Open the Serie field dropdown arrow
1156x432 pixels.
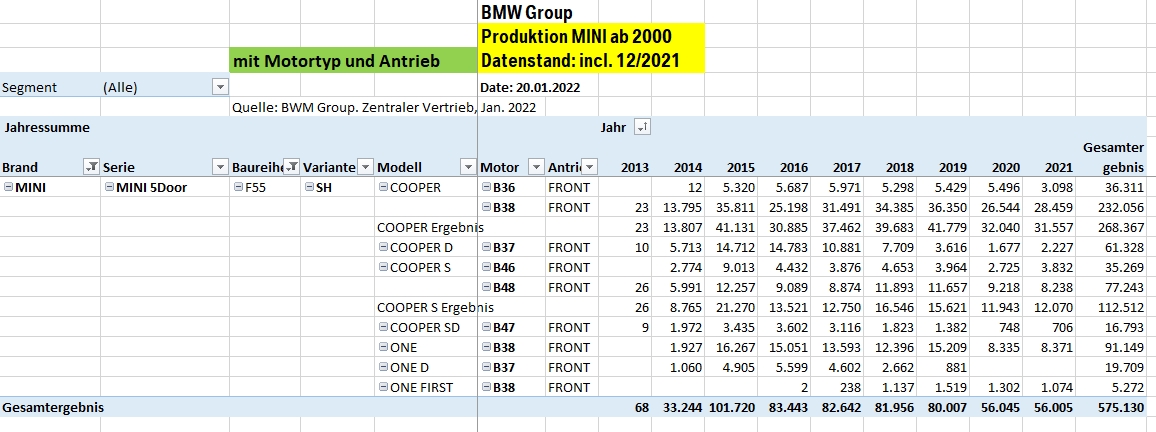pyautogui.click(x=219, y=167)
